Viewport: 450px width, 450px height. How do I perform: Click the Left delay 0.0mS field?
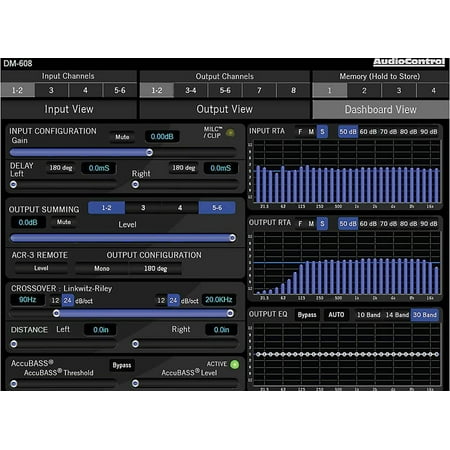pyautogui.click(x=99, y=168)
